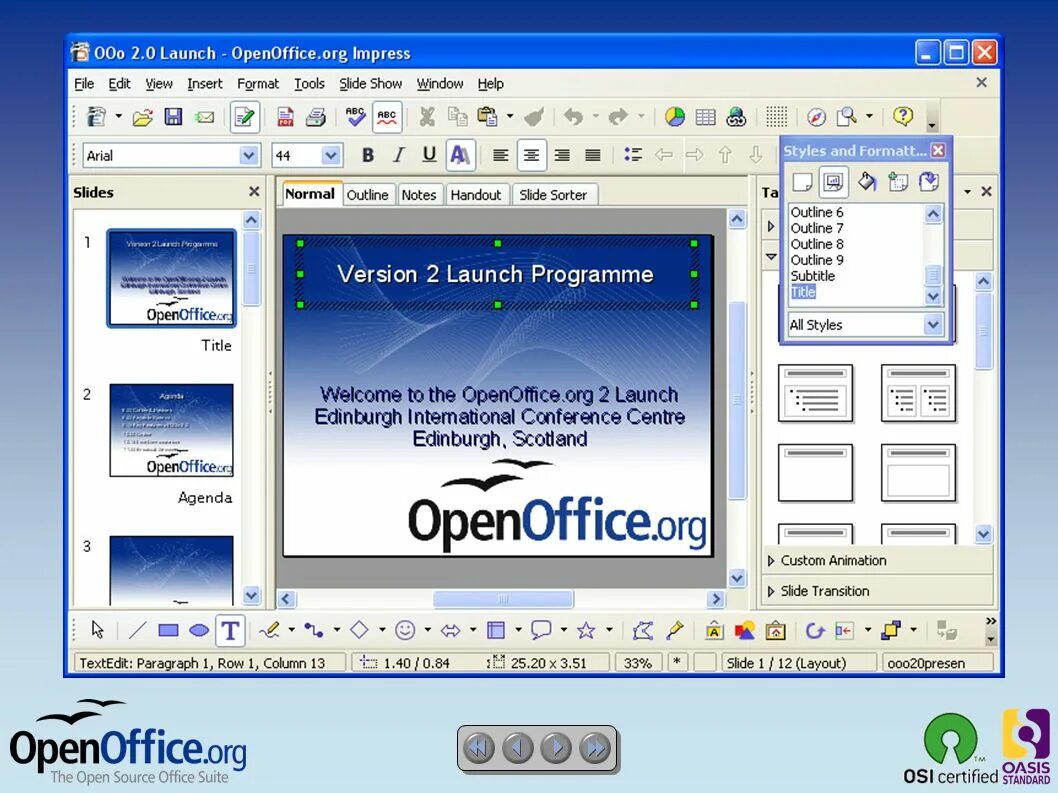Image resolution: width=1058 pixels, height=793 pixels.
Task: Switch to the Slide Sorter tab
Action: (553, 194)
